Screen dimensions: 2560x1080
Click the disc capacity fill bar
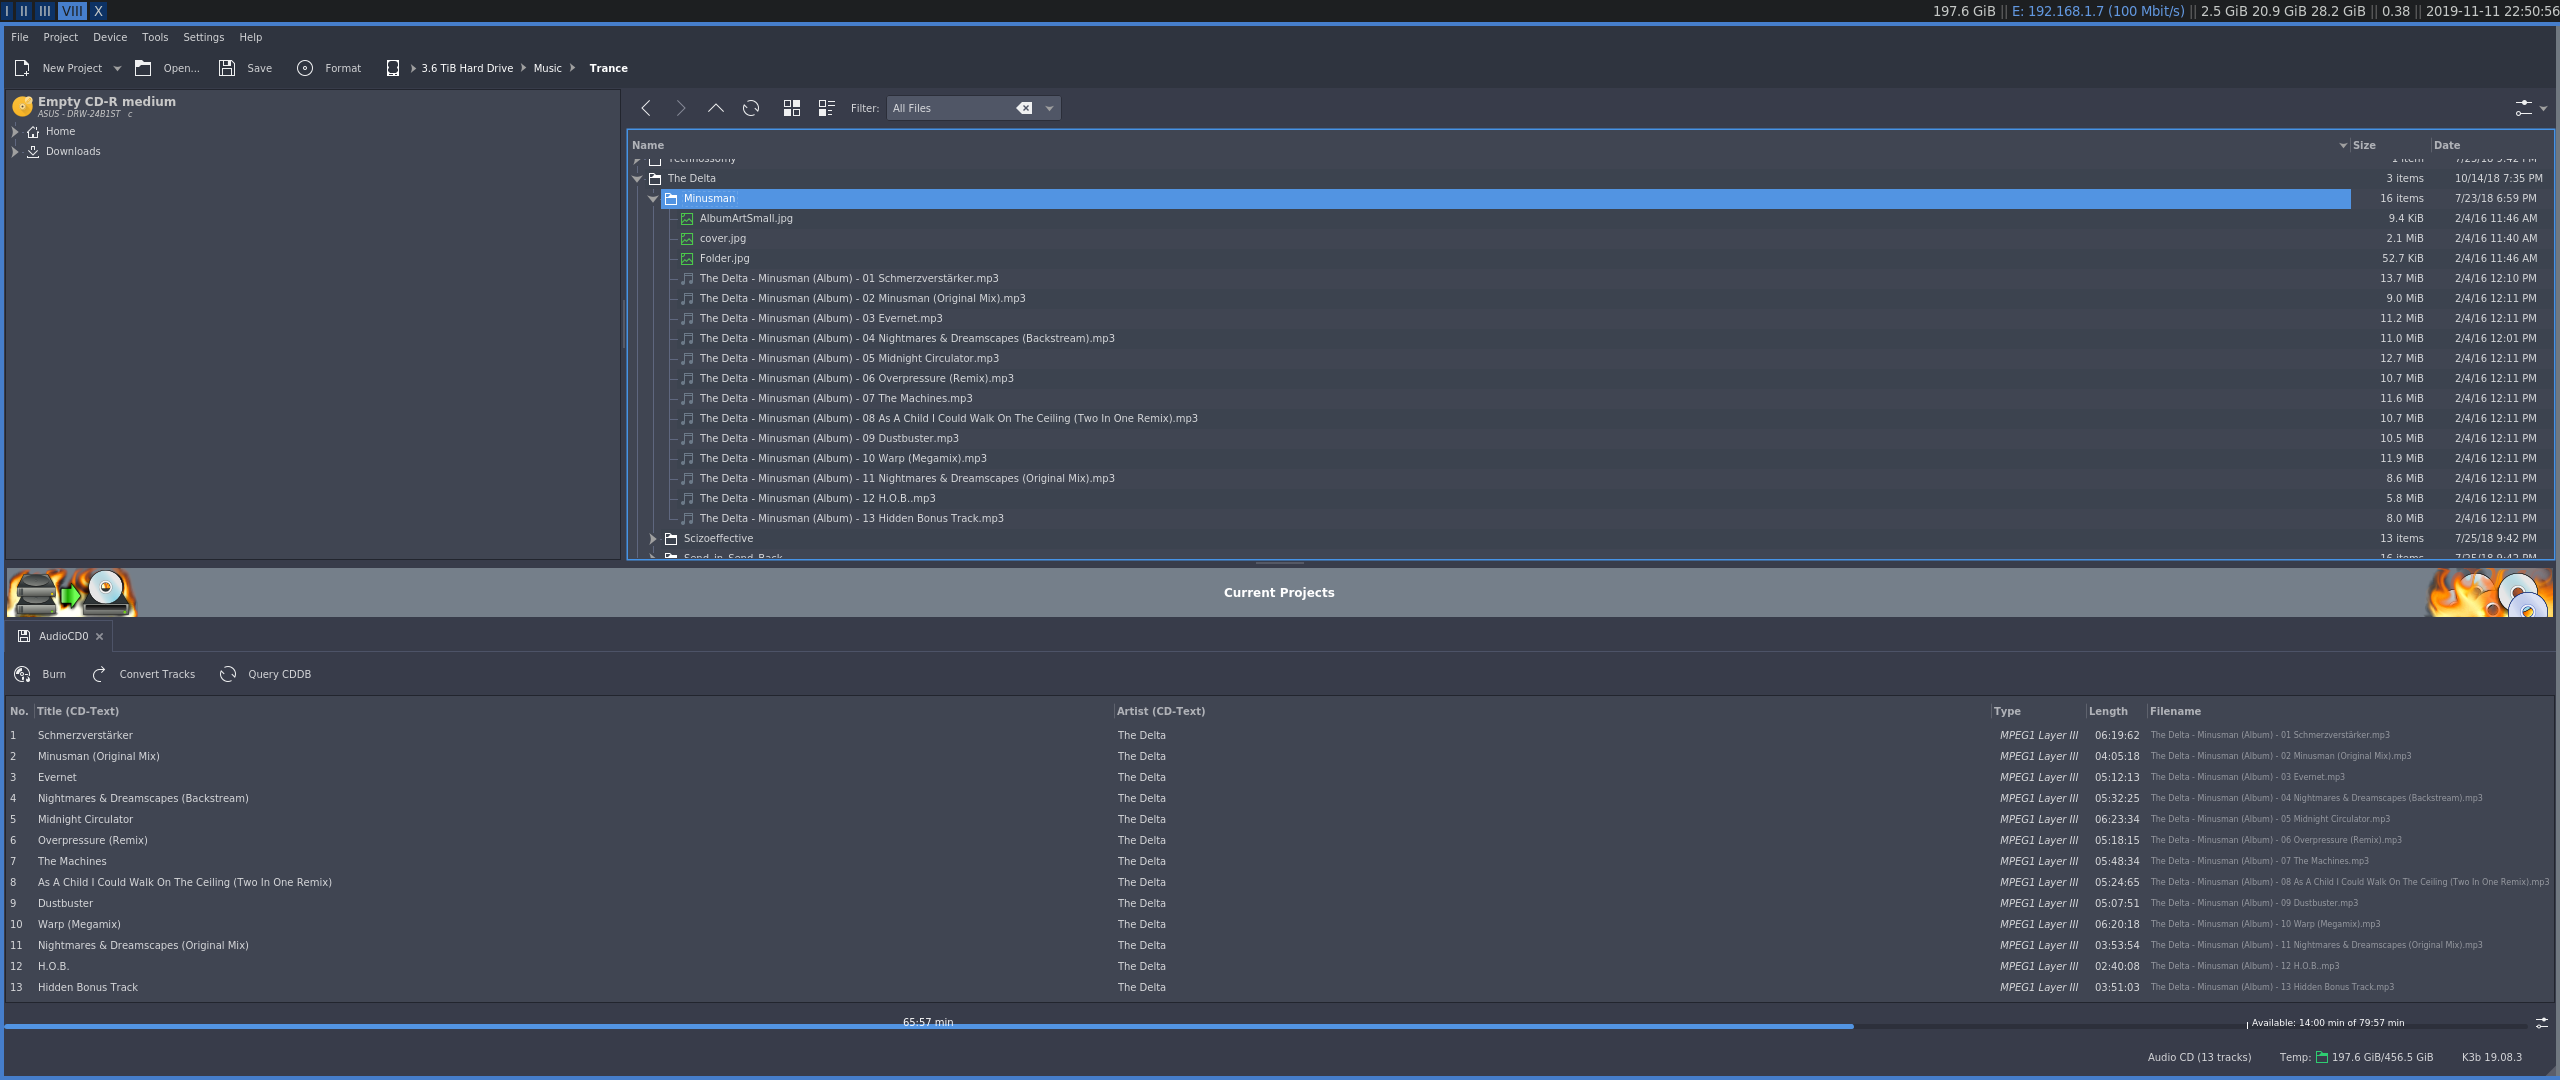pyautogui.click(x=928, y=1027)
